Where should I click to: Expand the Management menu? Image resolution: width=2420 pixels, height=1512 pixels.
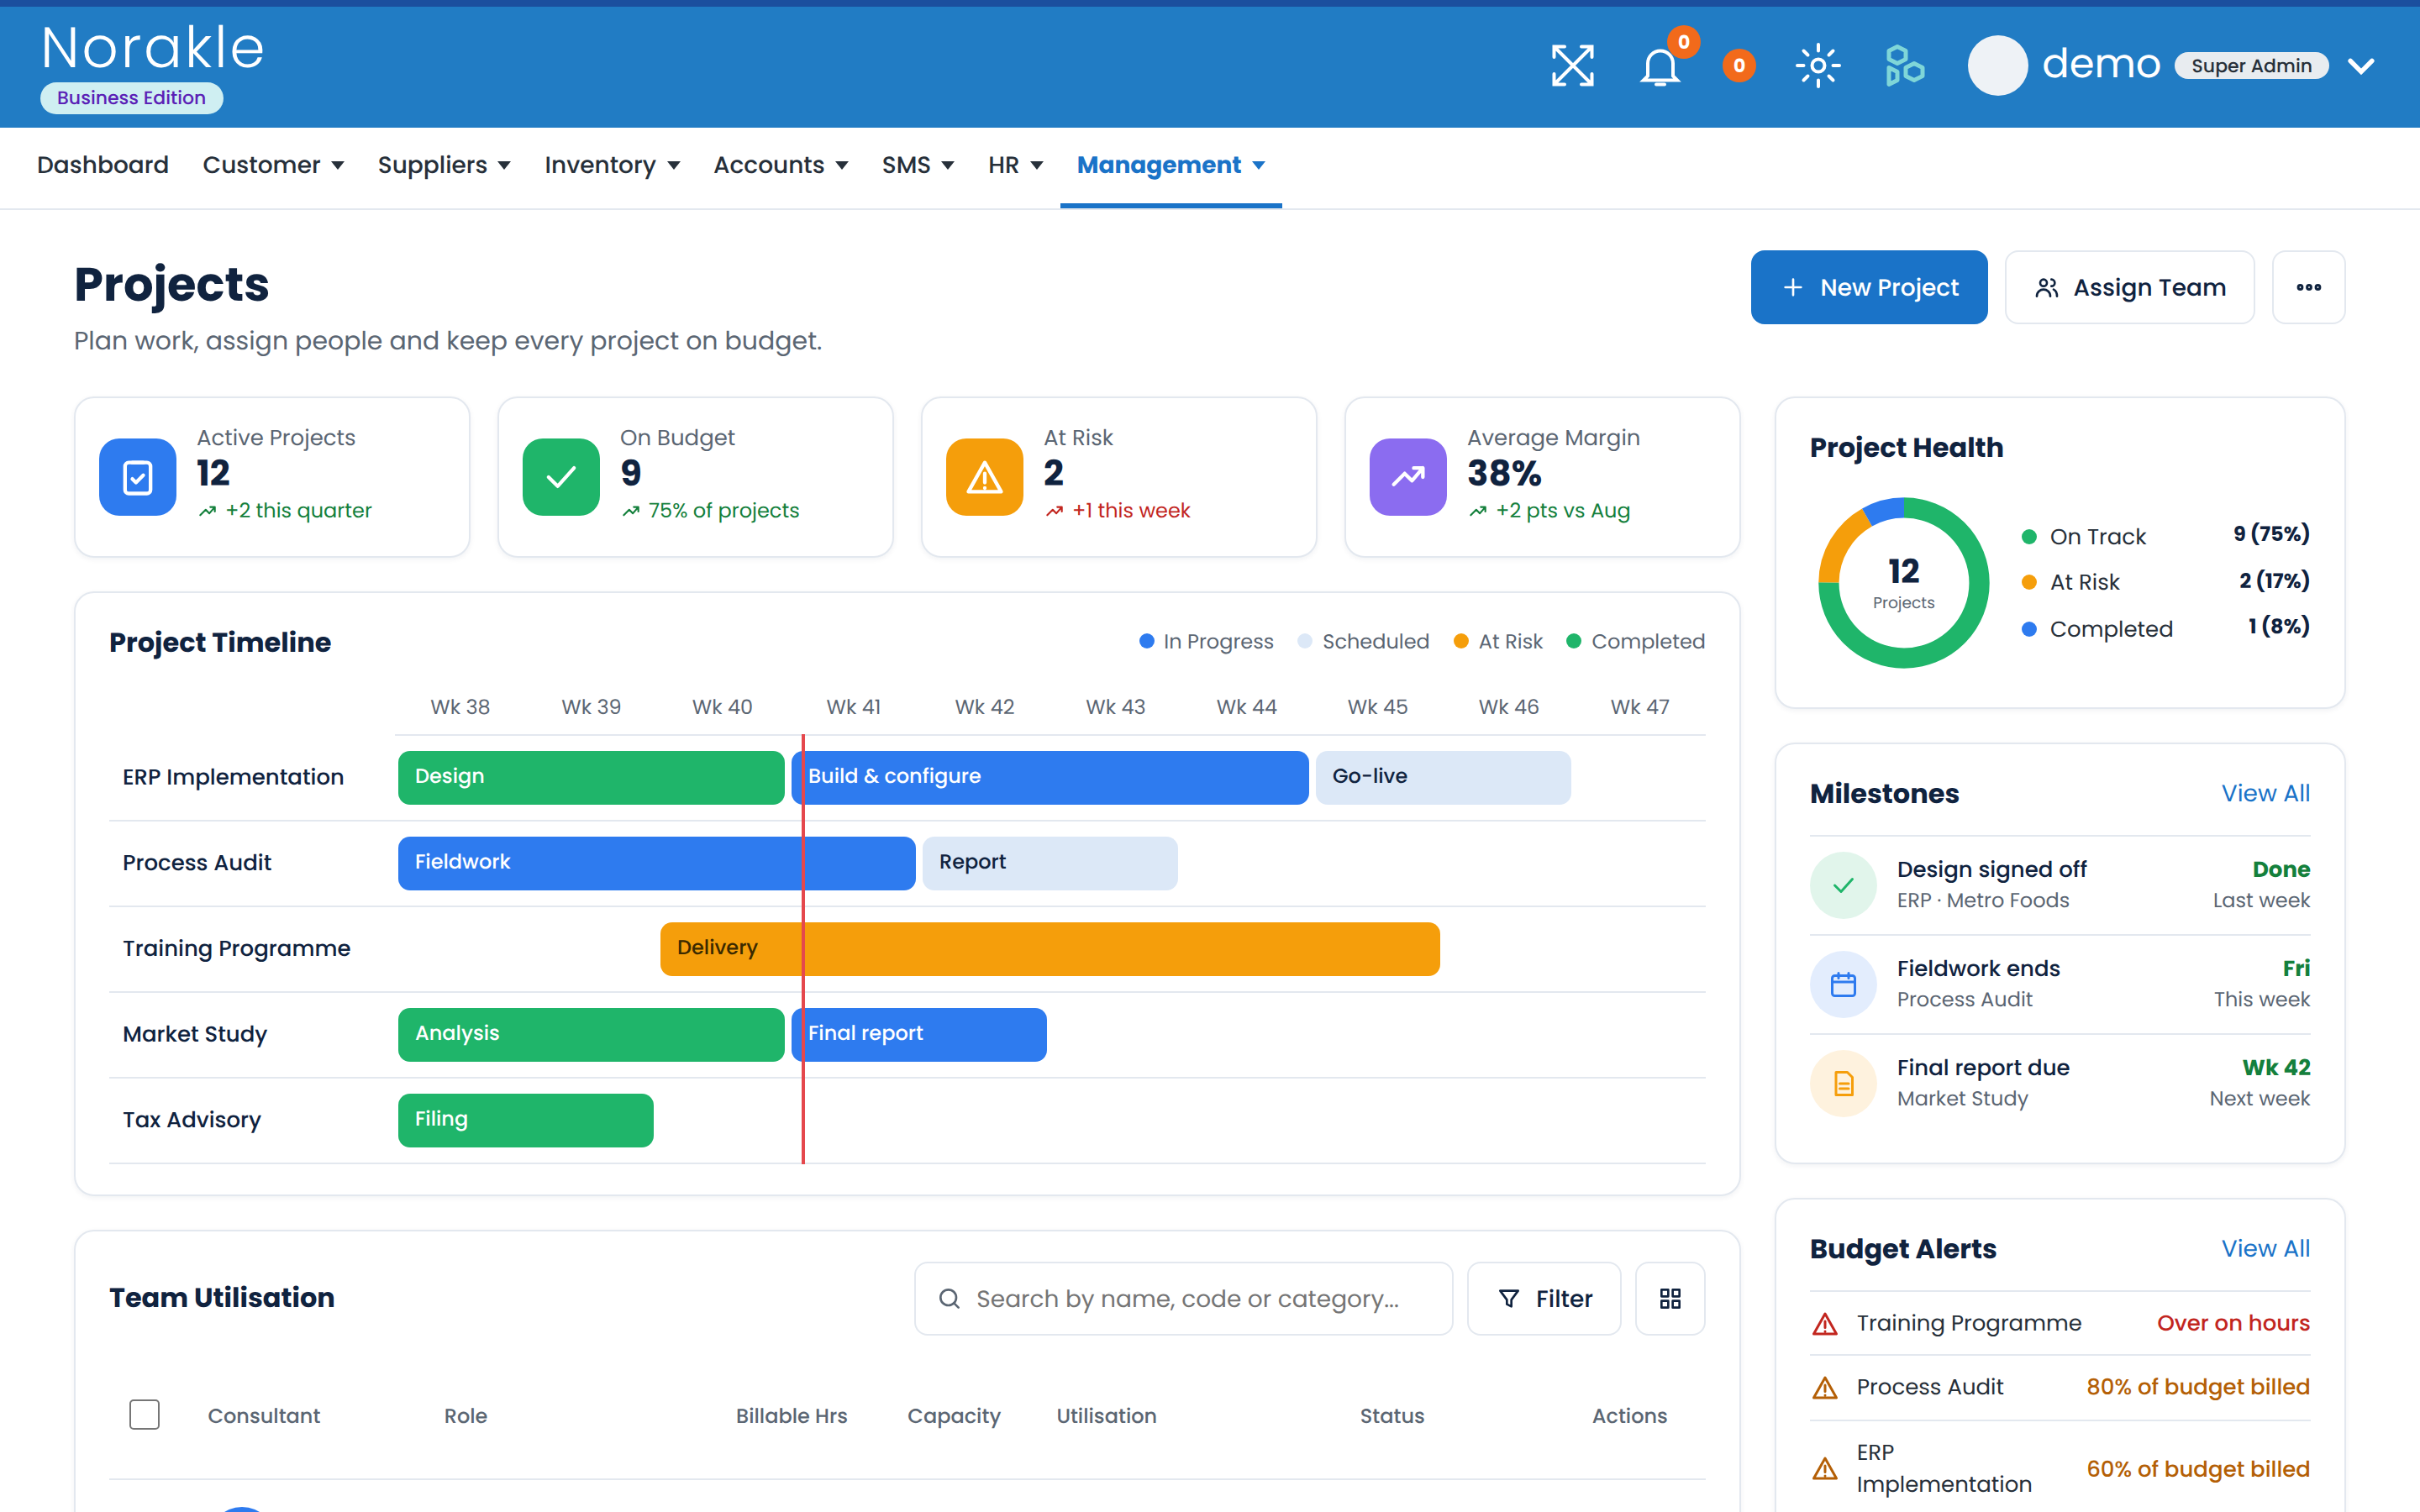point(1171,165)
